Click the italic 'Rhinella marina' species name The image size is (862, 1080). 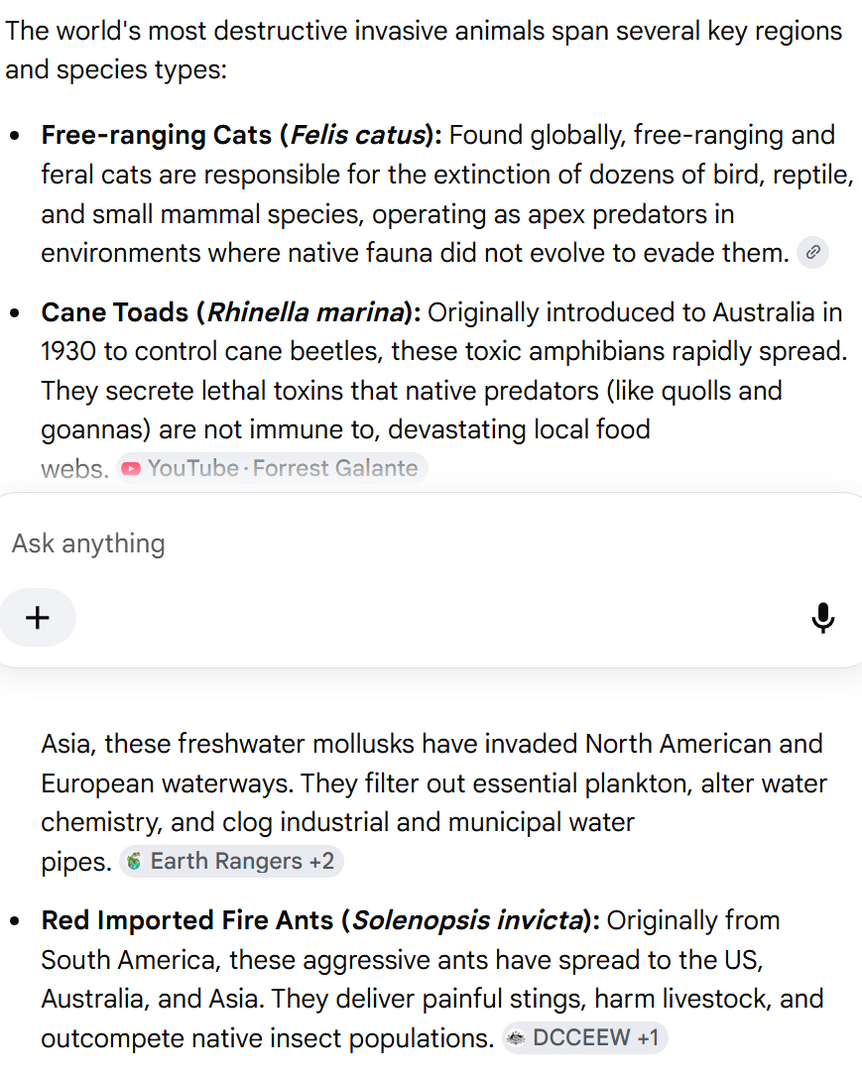(306, 312)
